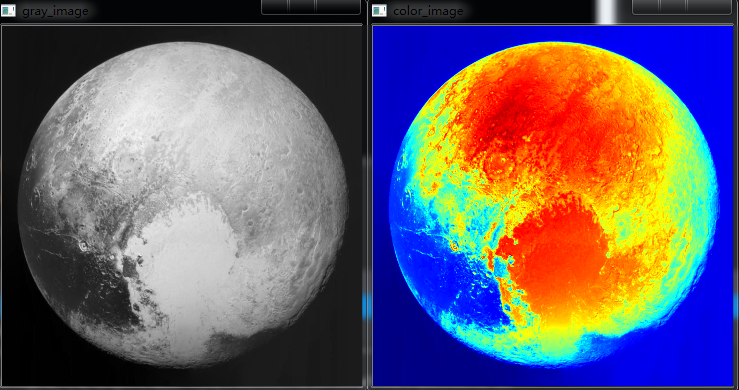The width and height of the screenshot is (739, 390).
Task: Click the false-color Pluto picture in color_image
Action: 553,206
